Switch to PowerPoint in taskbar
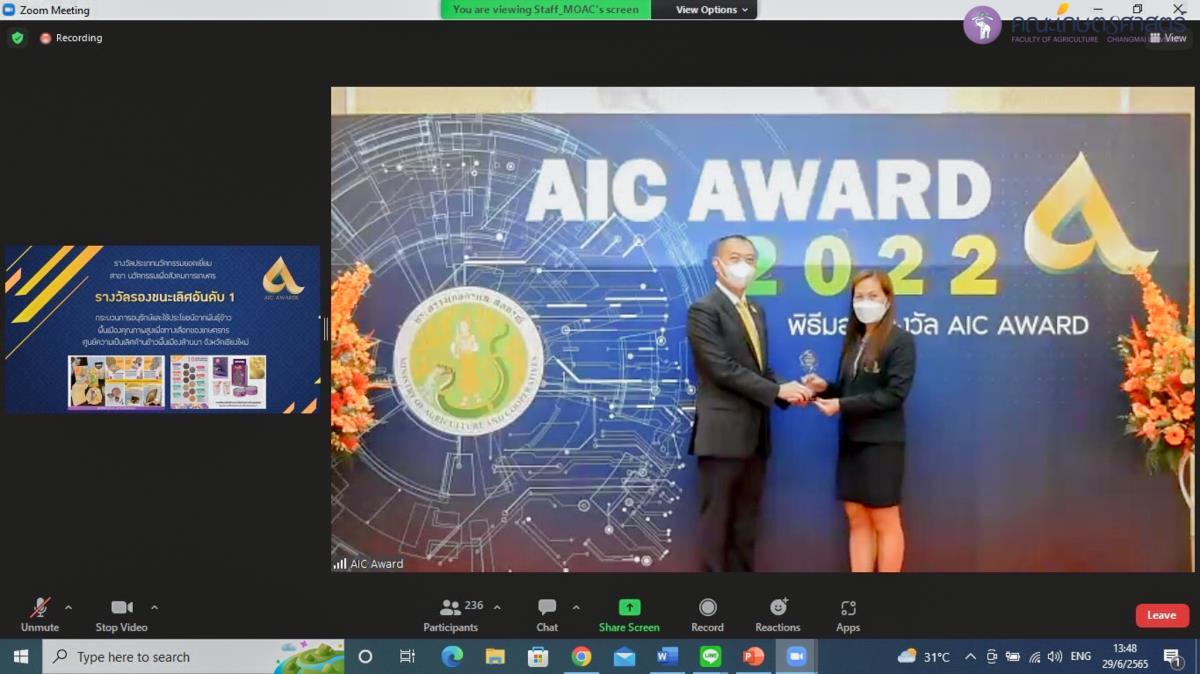1200x674 pixels. click(753, 657)
